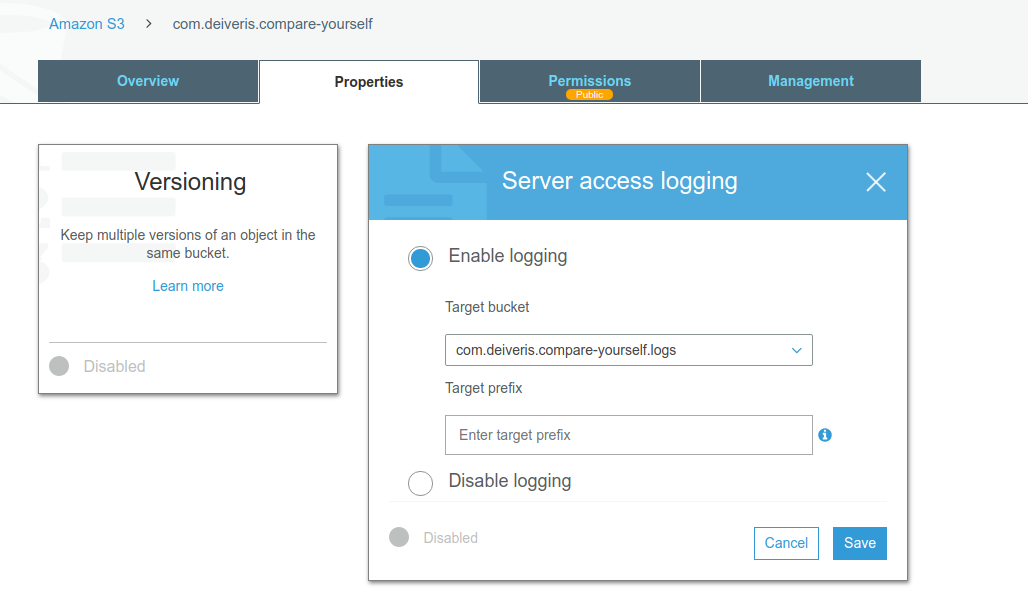This screenshot has width=1028, height=595.
Task: Select the Properties tab
Action: (x=369, y=82)
